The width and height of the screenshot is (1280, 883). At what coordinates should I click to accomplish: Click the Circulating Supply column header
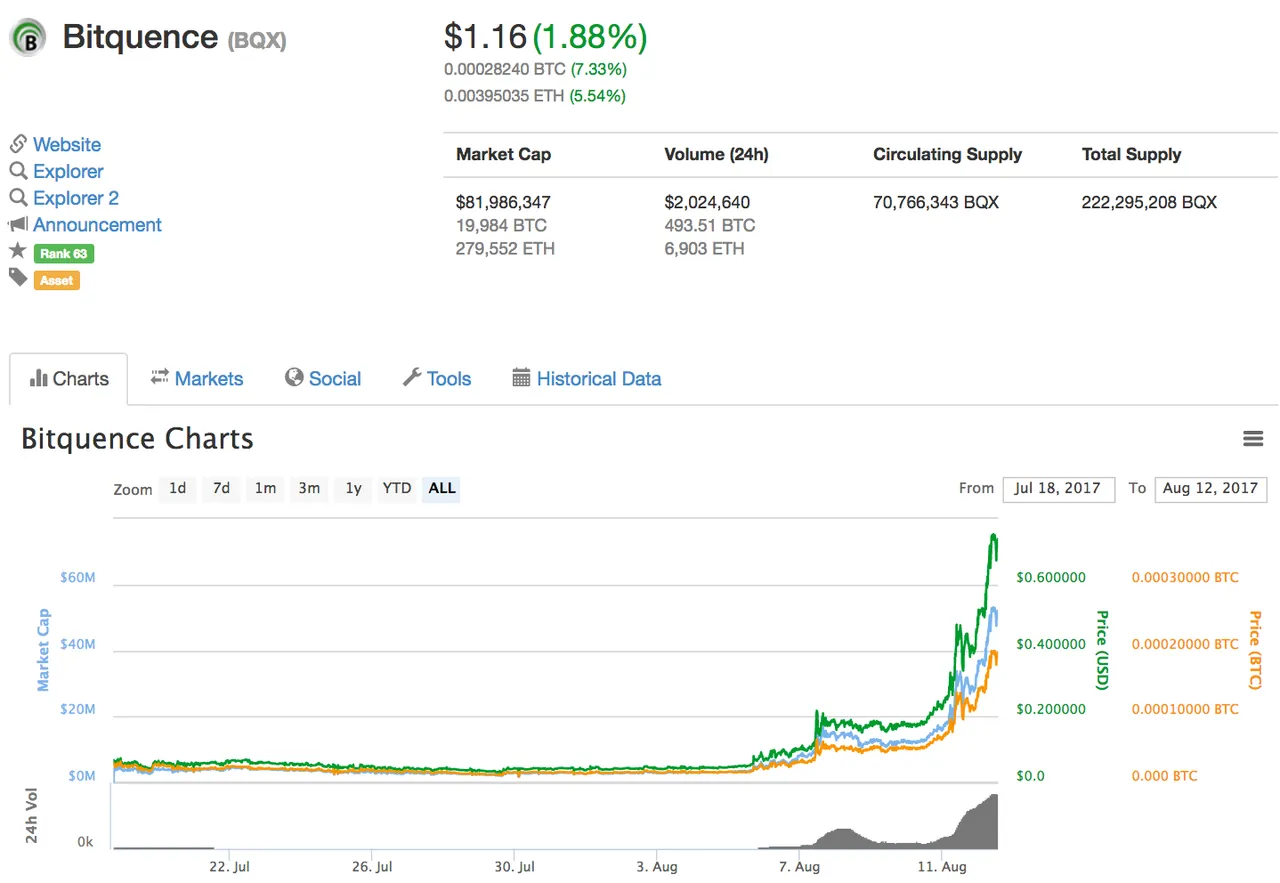947,155
